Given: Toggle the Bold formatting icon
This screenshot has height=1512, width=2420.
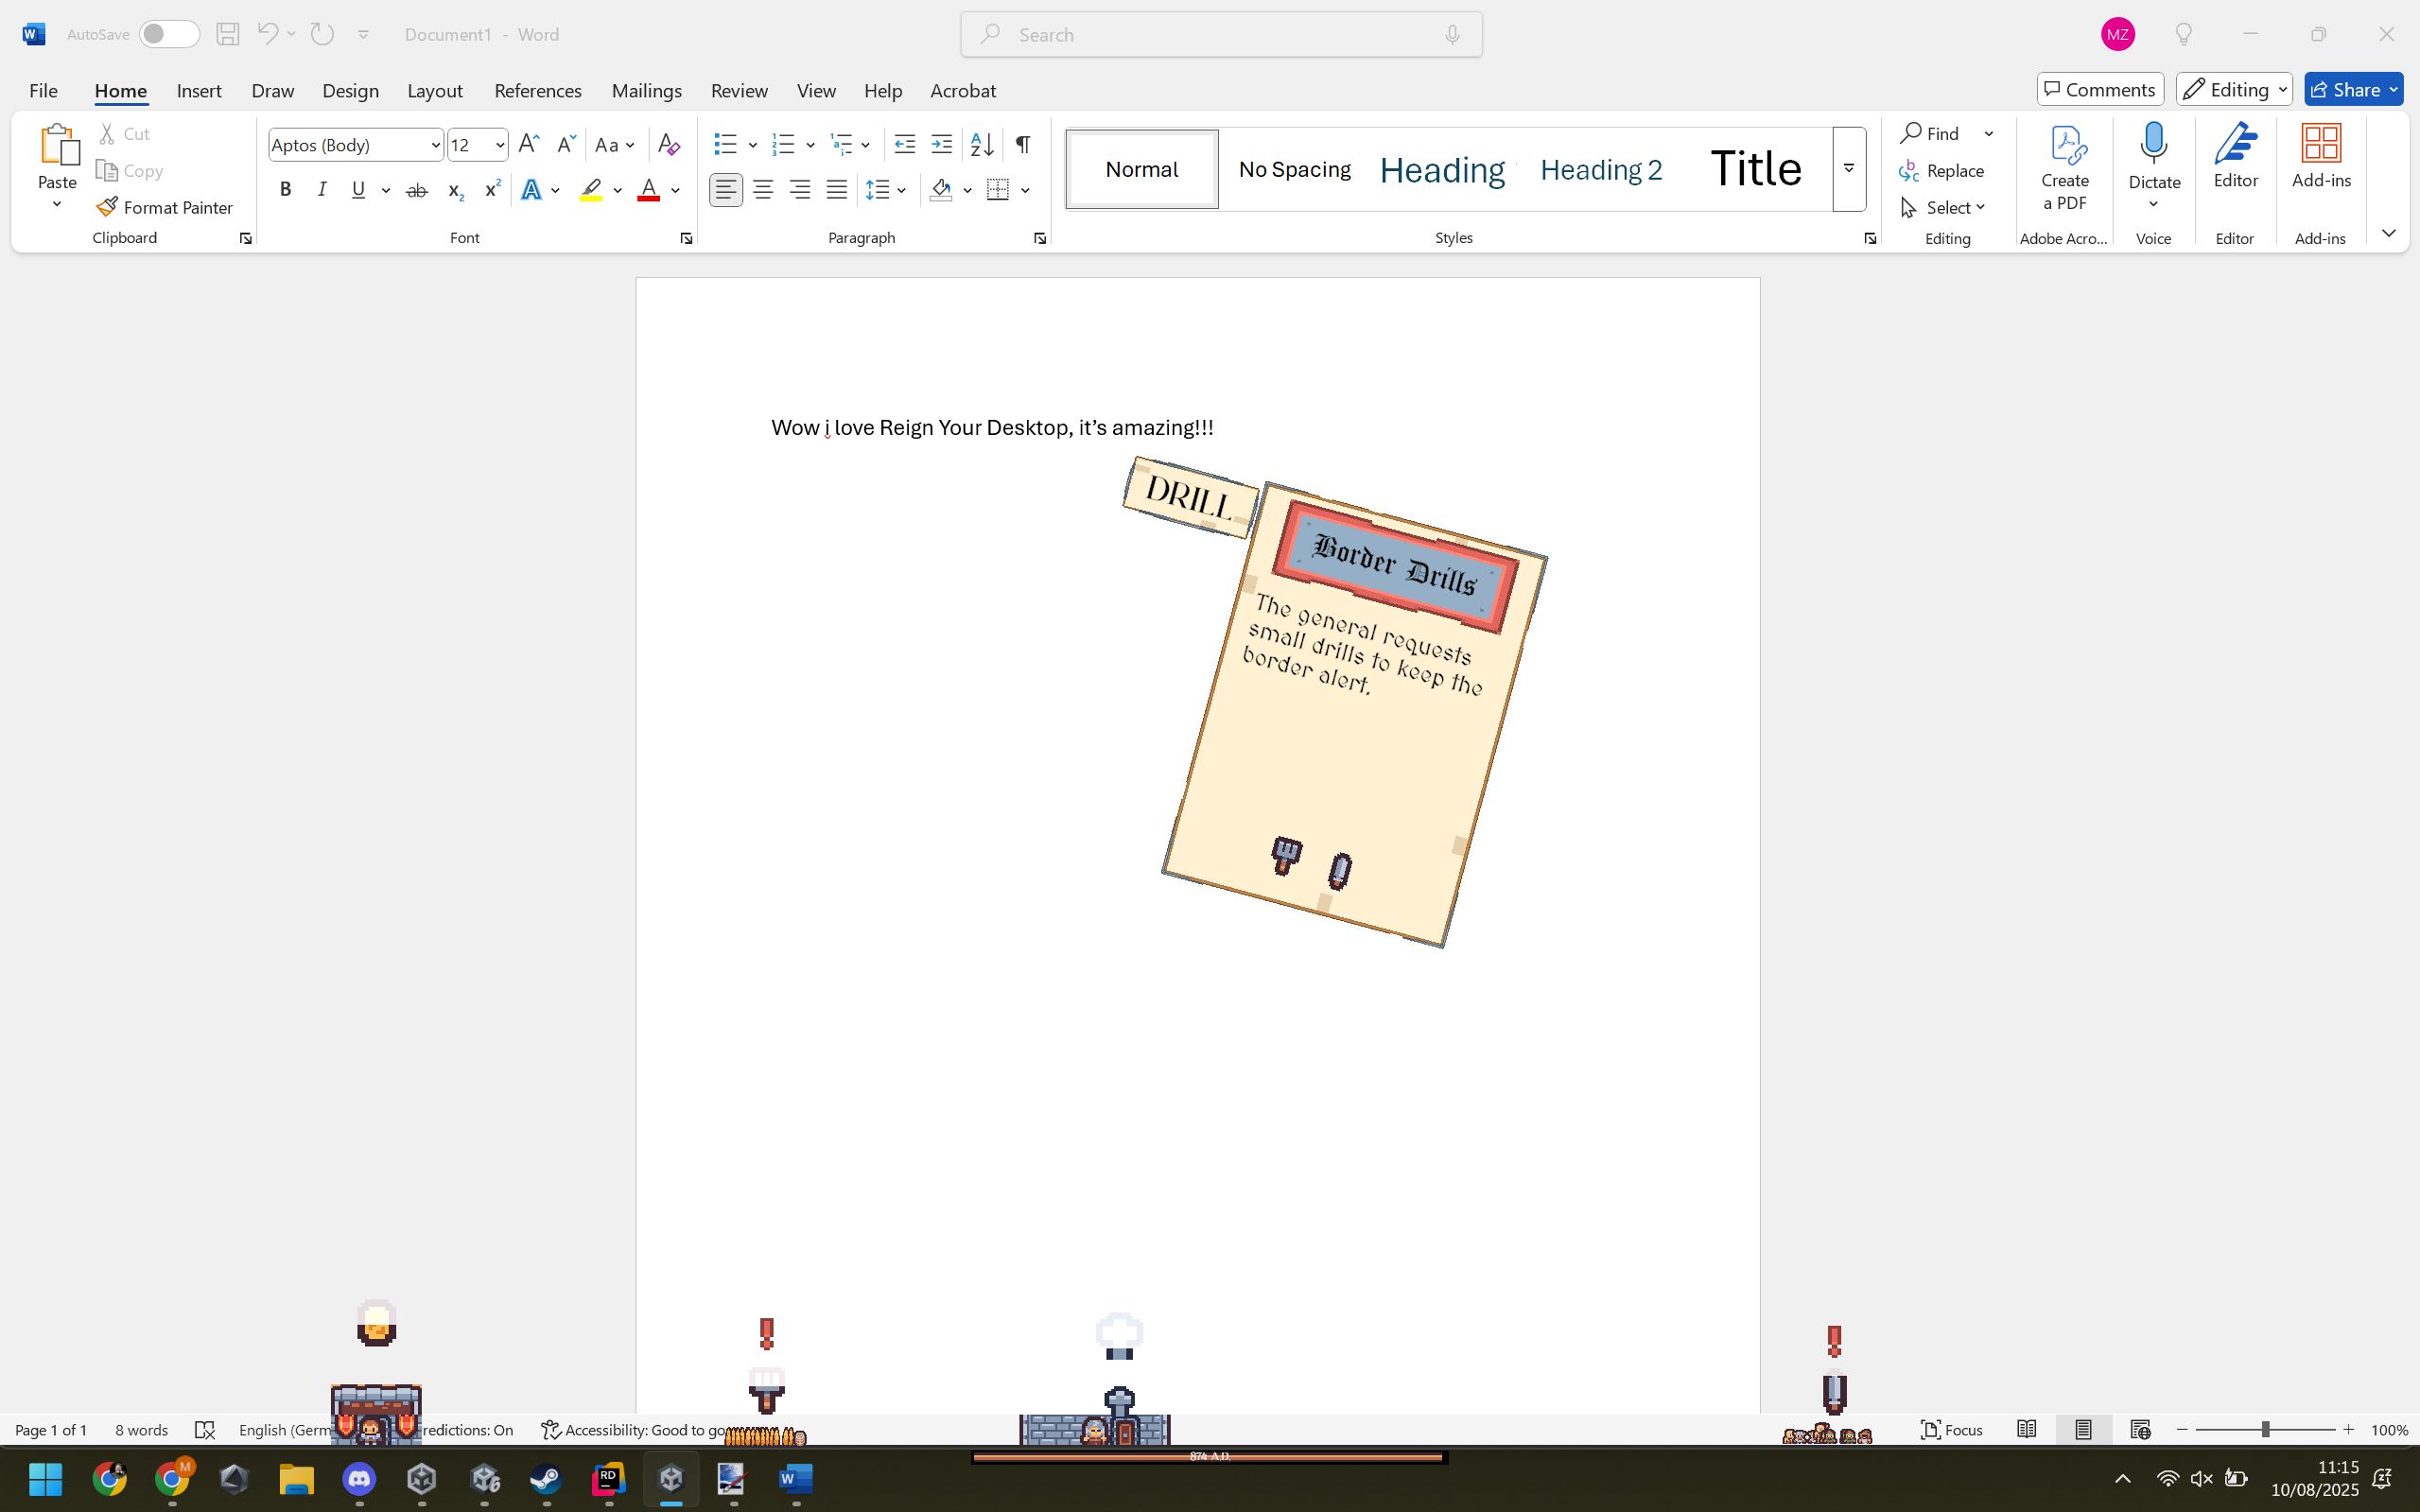Looking at the screenshot, I should tap(285, 190).
